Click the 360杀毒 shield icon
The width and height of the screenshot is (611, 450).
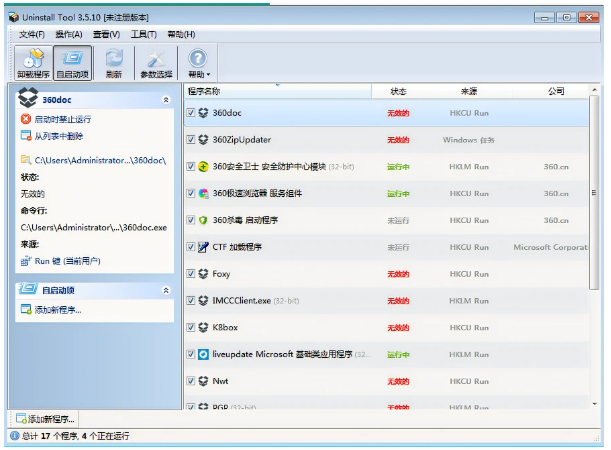tap(203, 220)
